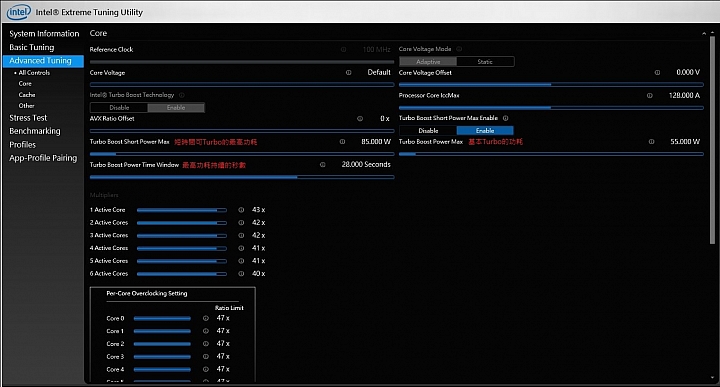Enable Intel Turbo Boost Technology
The width and height of the screenshot is (720, 387).
[x=176, y=107]
